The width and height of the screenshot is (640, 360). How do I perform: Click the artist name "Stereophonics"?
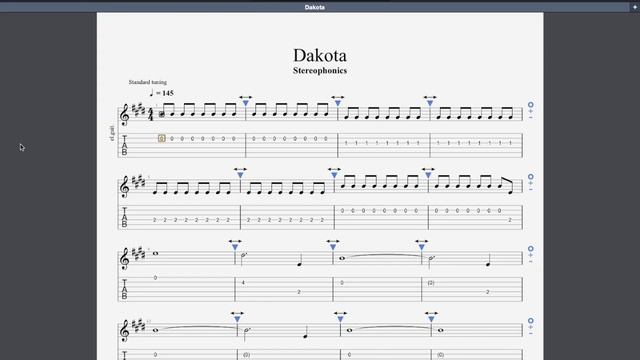[320, 71]
